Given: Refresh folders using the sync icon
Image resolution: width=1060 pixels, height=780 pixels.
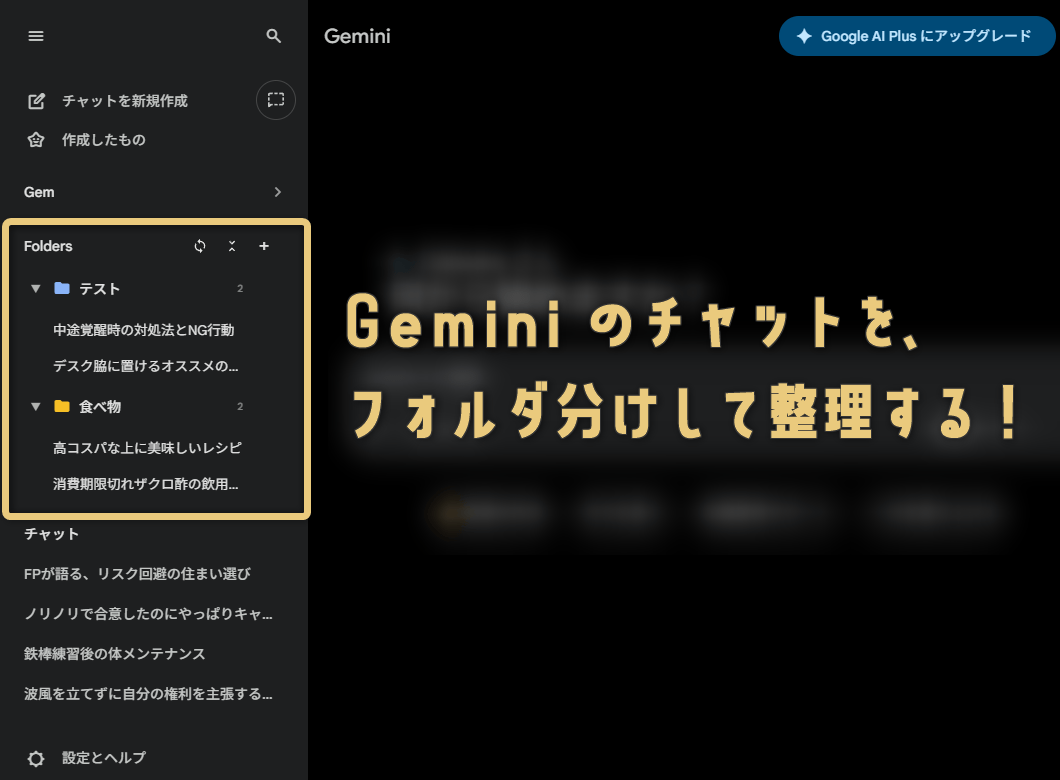Looking at the screenshot, I should 200,245.
